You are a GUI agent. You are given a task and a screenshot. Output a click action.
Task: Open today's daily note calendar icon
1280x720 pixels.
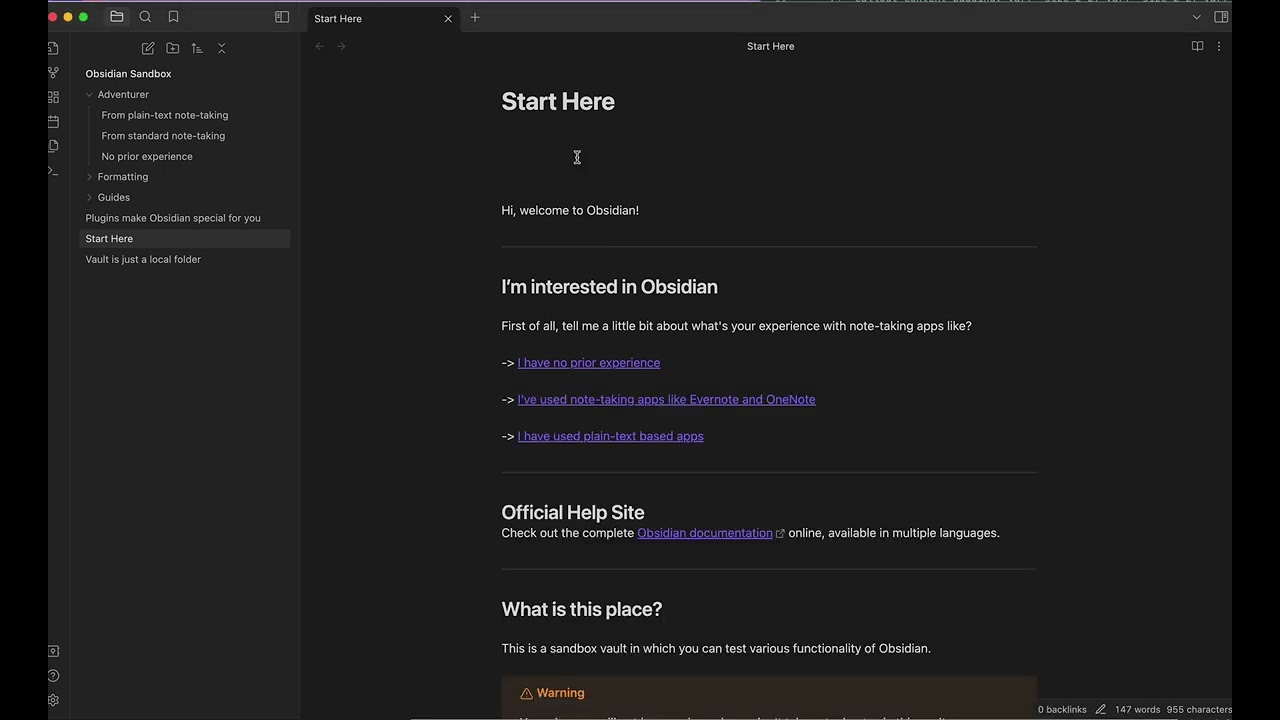[53, 121]
